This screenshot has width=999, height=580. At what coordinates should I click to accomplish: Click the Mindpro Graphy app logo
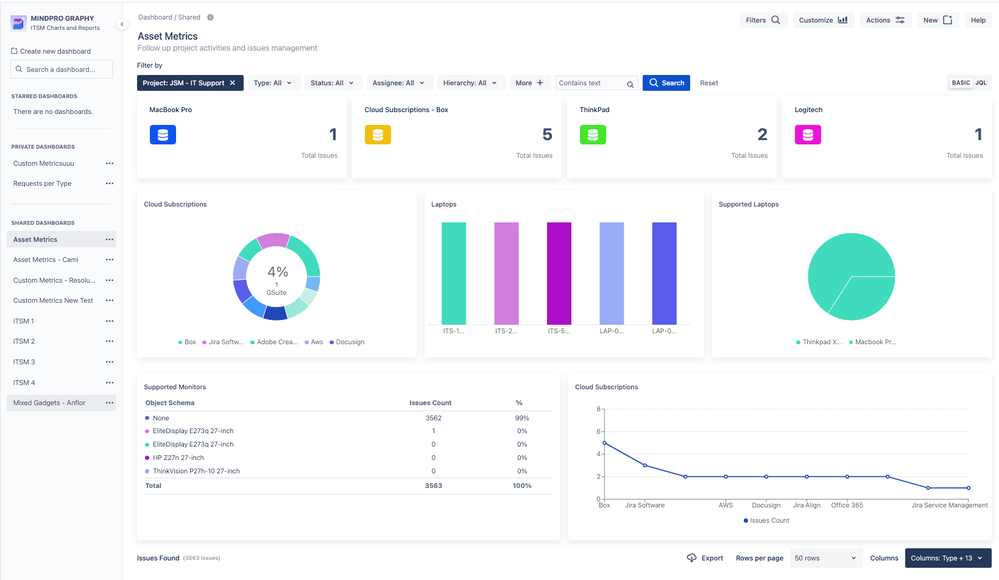click(x=18, y=23)
